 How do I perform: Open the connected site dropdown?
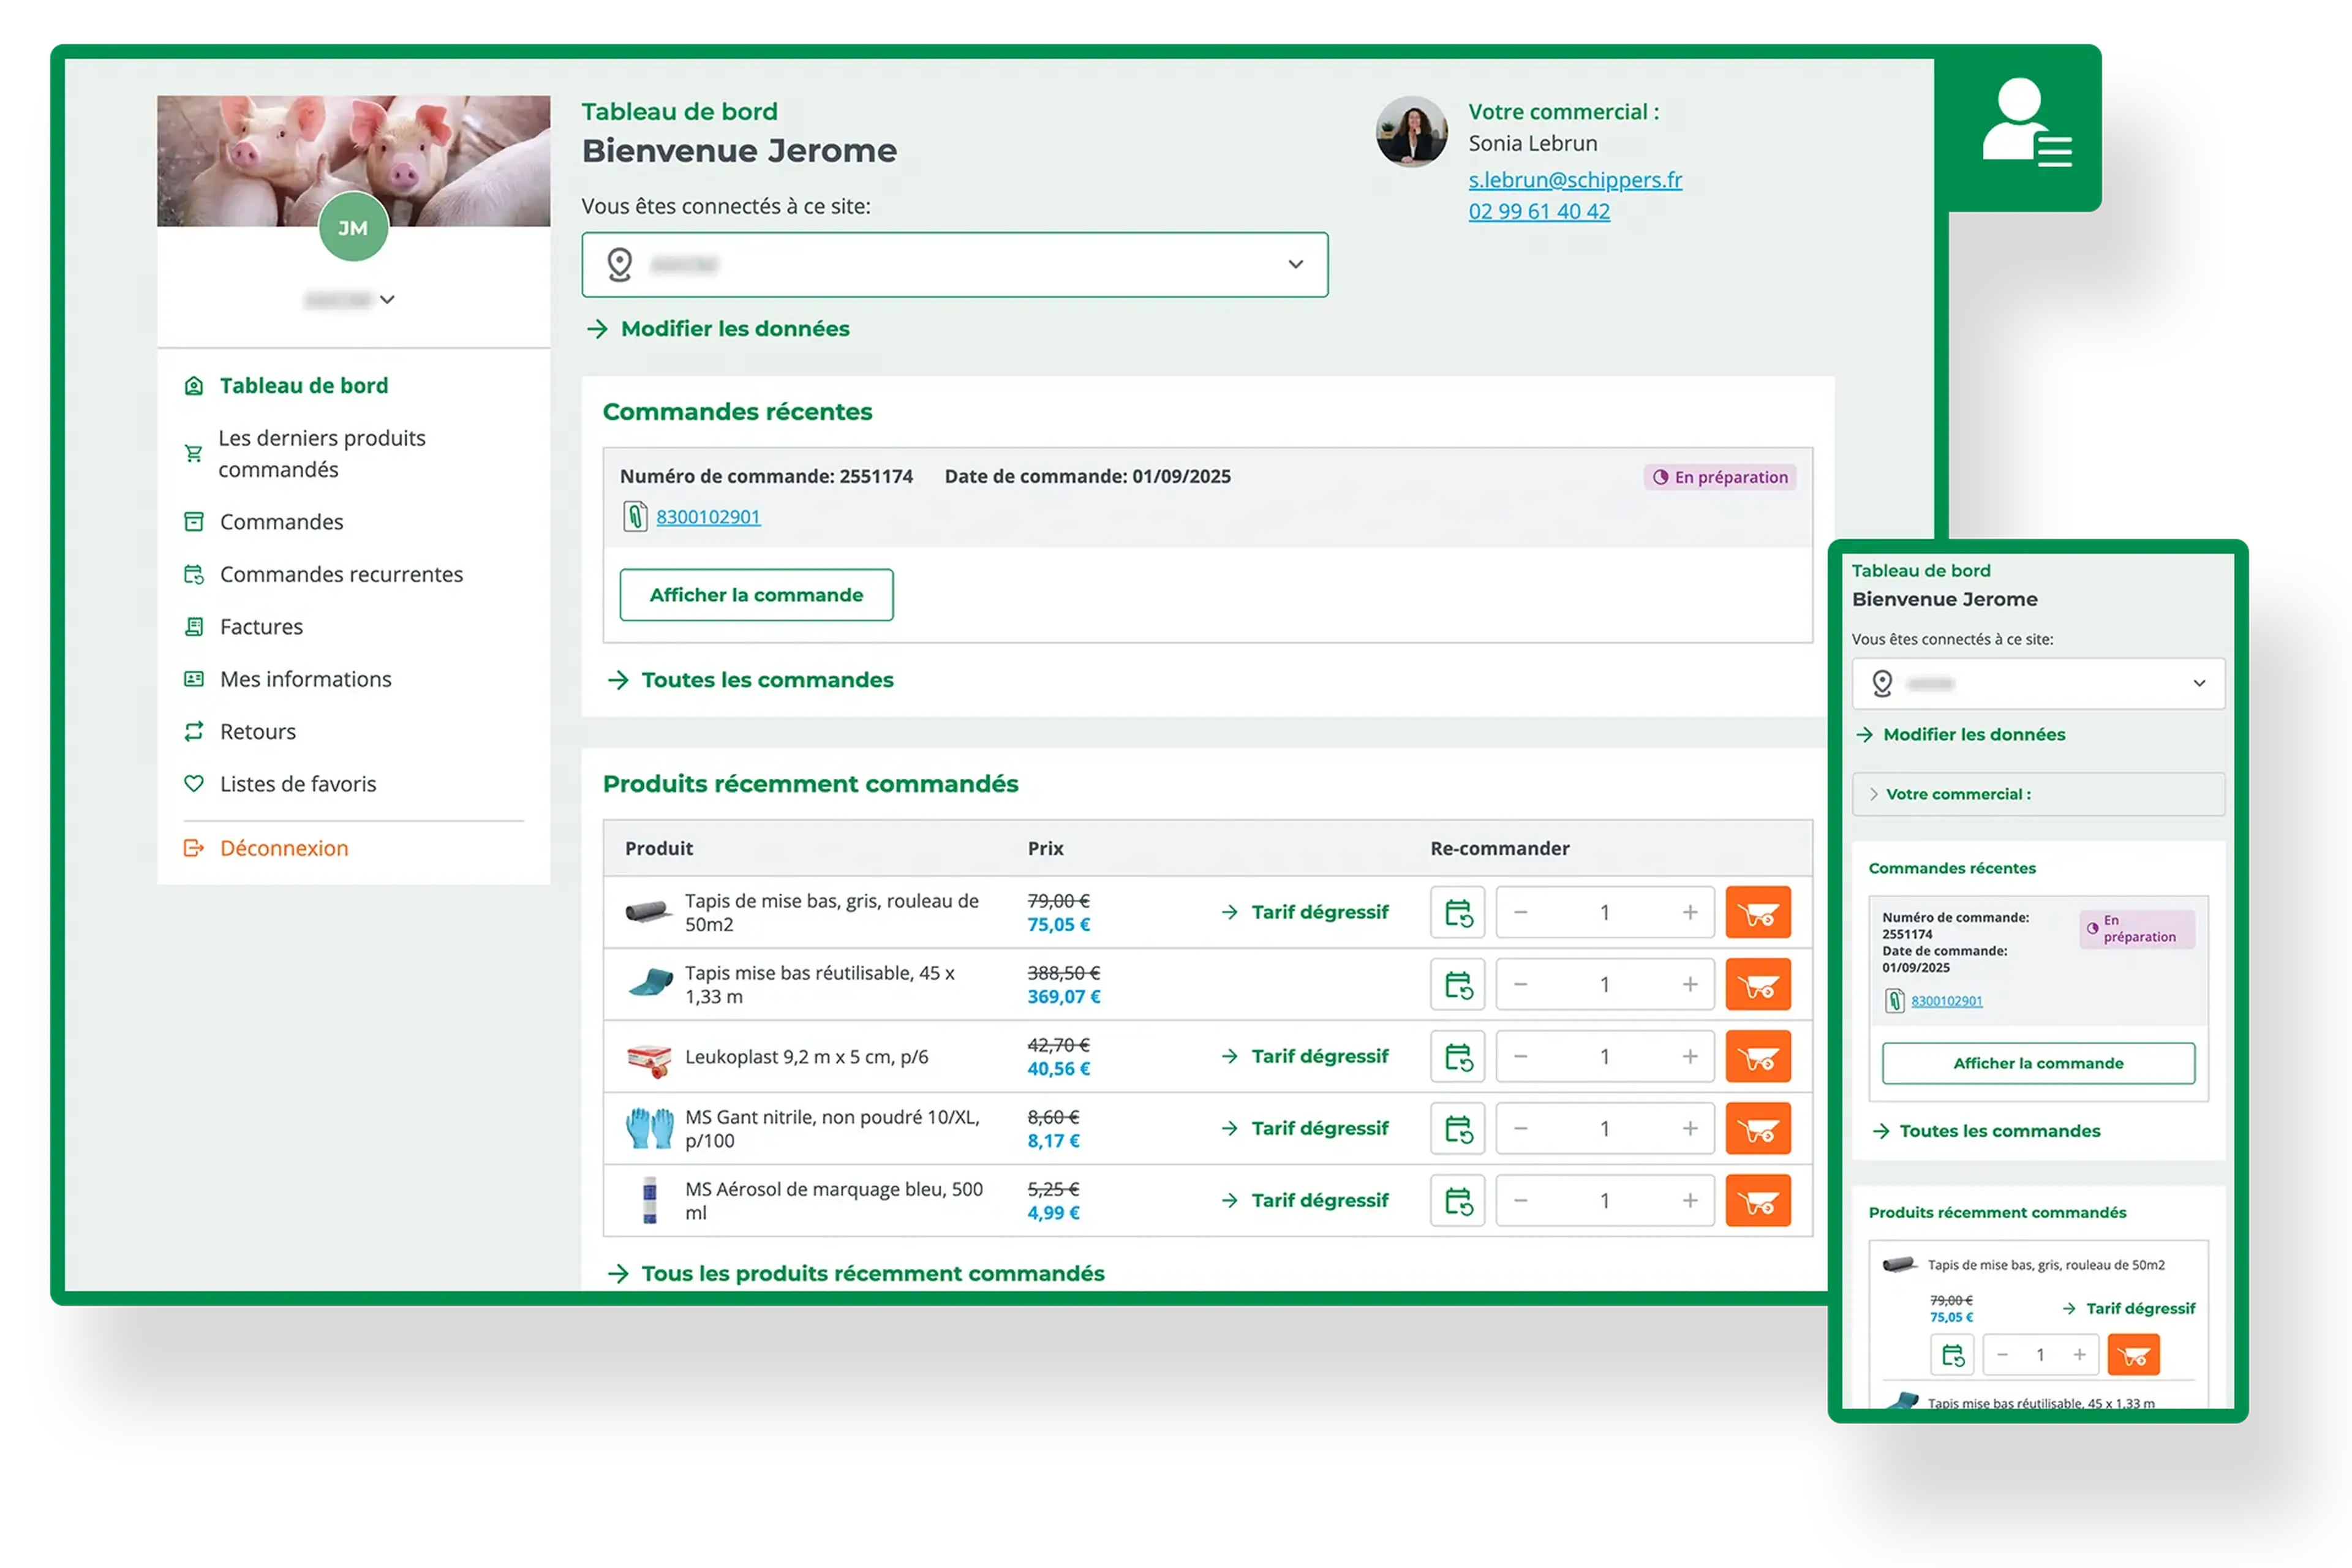click(x=954, y=265)
